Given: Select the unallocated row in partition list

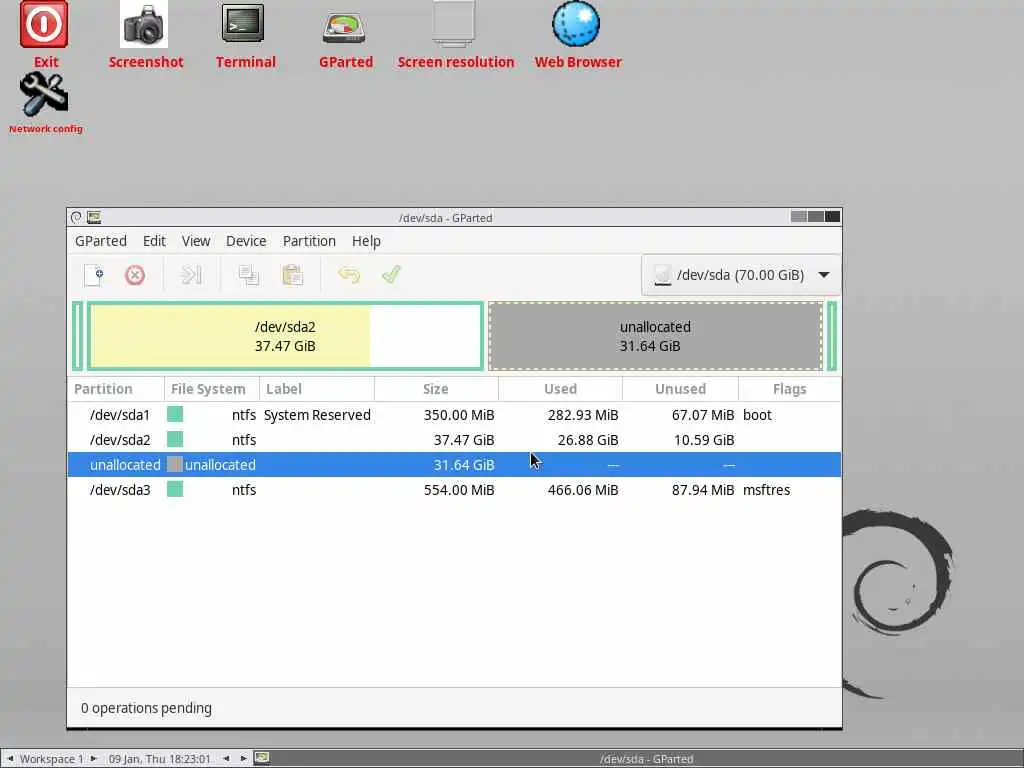Looking at the screenshot, I should [455, 465].
